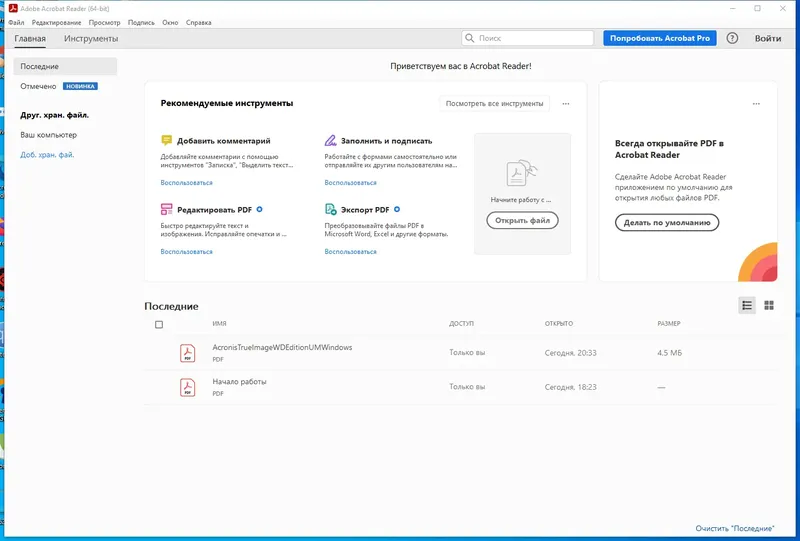This screenshot has height=541, width=800.
Task: Select Отмечено in the left sidebar
Action: 38,86
